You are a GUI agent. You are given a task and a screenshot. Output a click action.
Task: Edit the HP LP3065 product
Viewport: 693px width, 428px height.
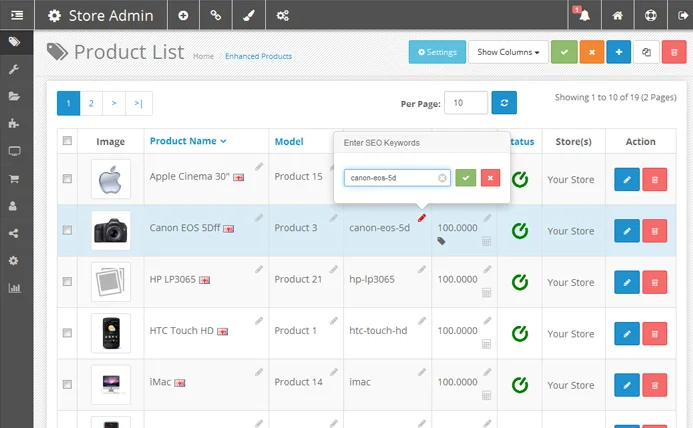pos(627,282)
